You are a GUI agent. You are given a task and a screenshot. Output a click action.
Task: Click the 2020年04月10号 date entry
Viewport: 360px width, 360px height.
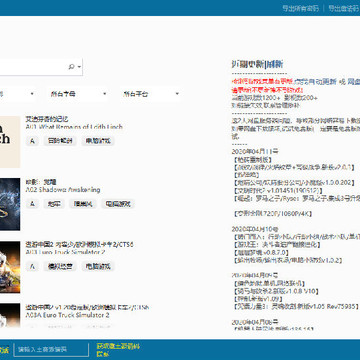pos(255,229)
